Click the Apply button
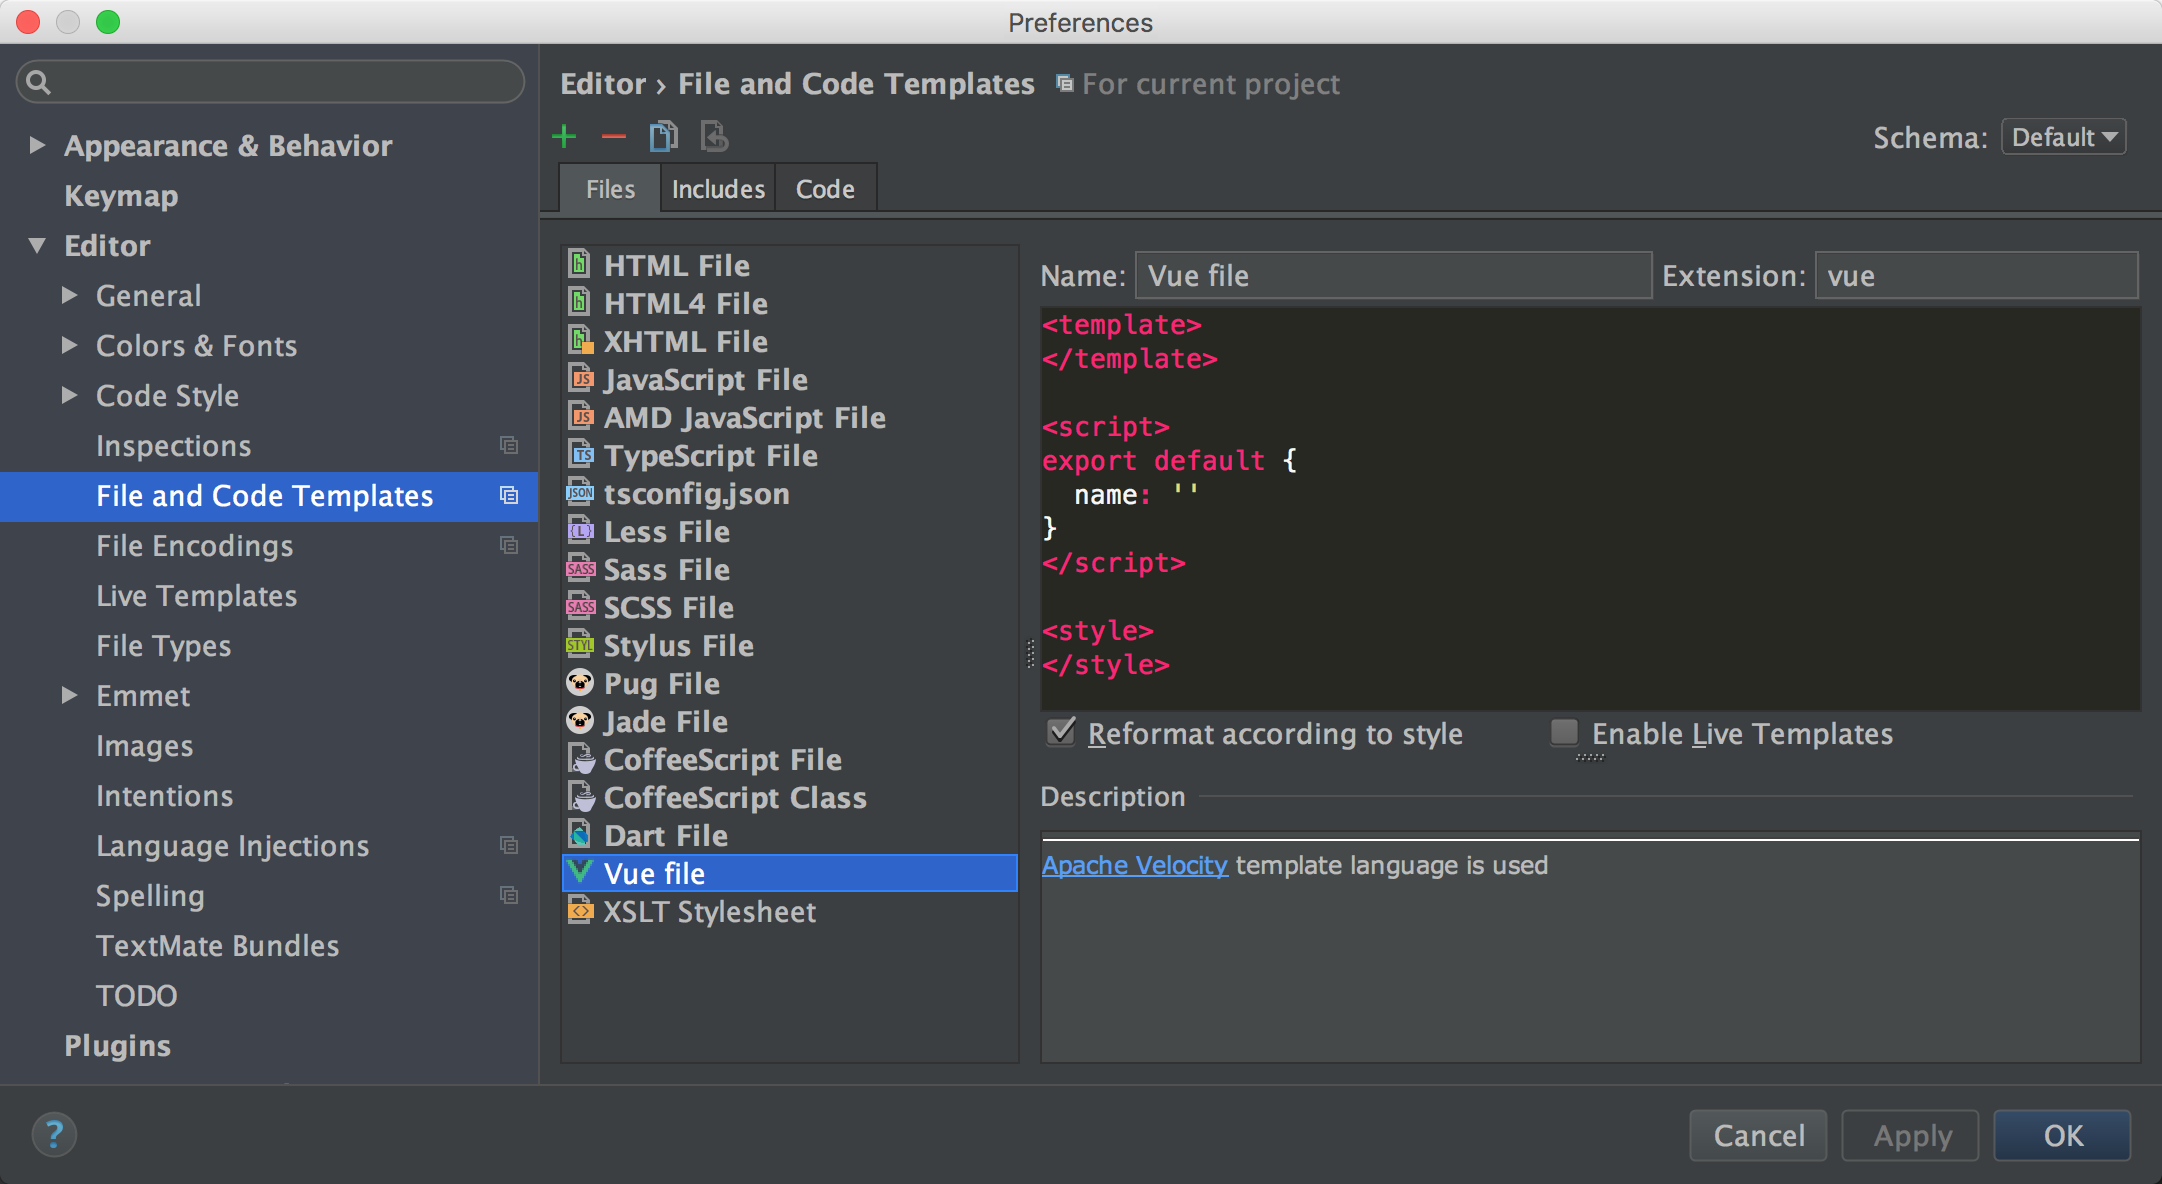Viewport: 2162px width, 1184px height. click(1910, 1135)
